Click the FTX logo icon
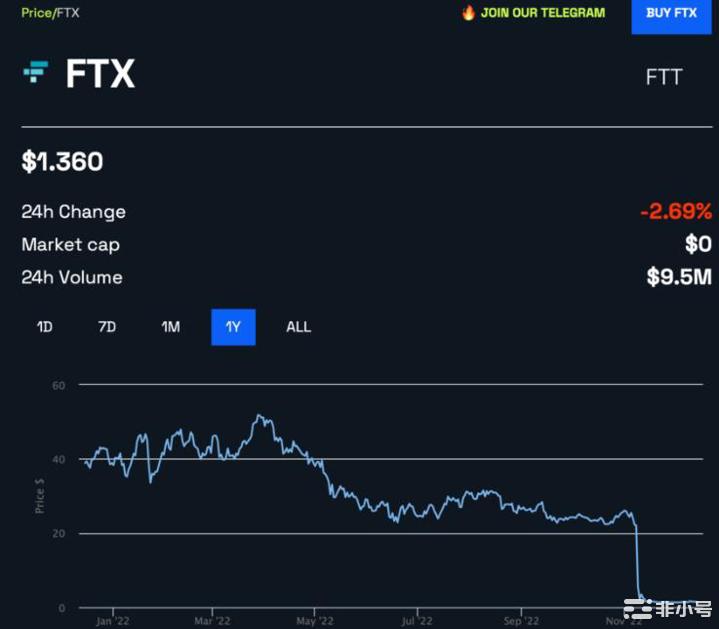Screen dimensions: 719x629 36,72
